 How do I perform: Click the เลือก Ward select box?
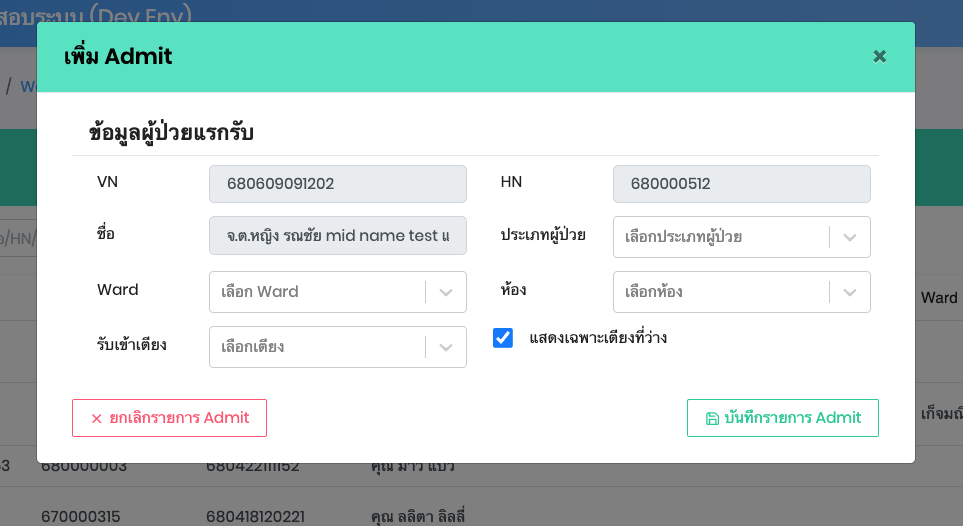tap(317, 292)
